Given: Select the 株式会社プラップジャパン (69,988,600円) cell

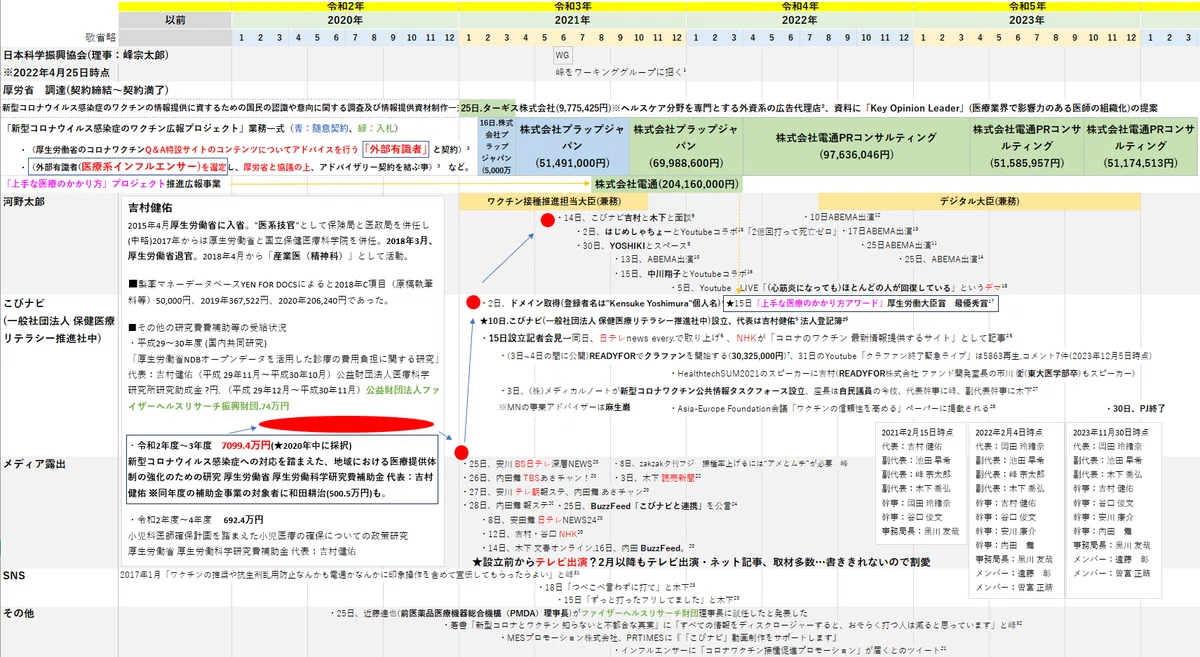Looking at the screenshot, I should (x=687, y=145).
